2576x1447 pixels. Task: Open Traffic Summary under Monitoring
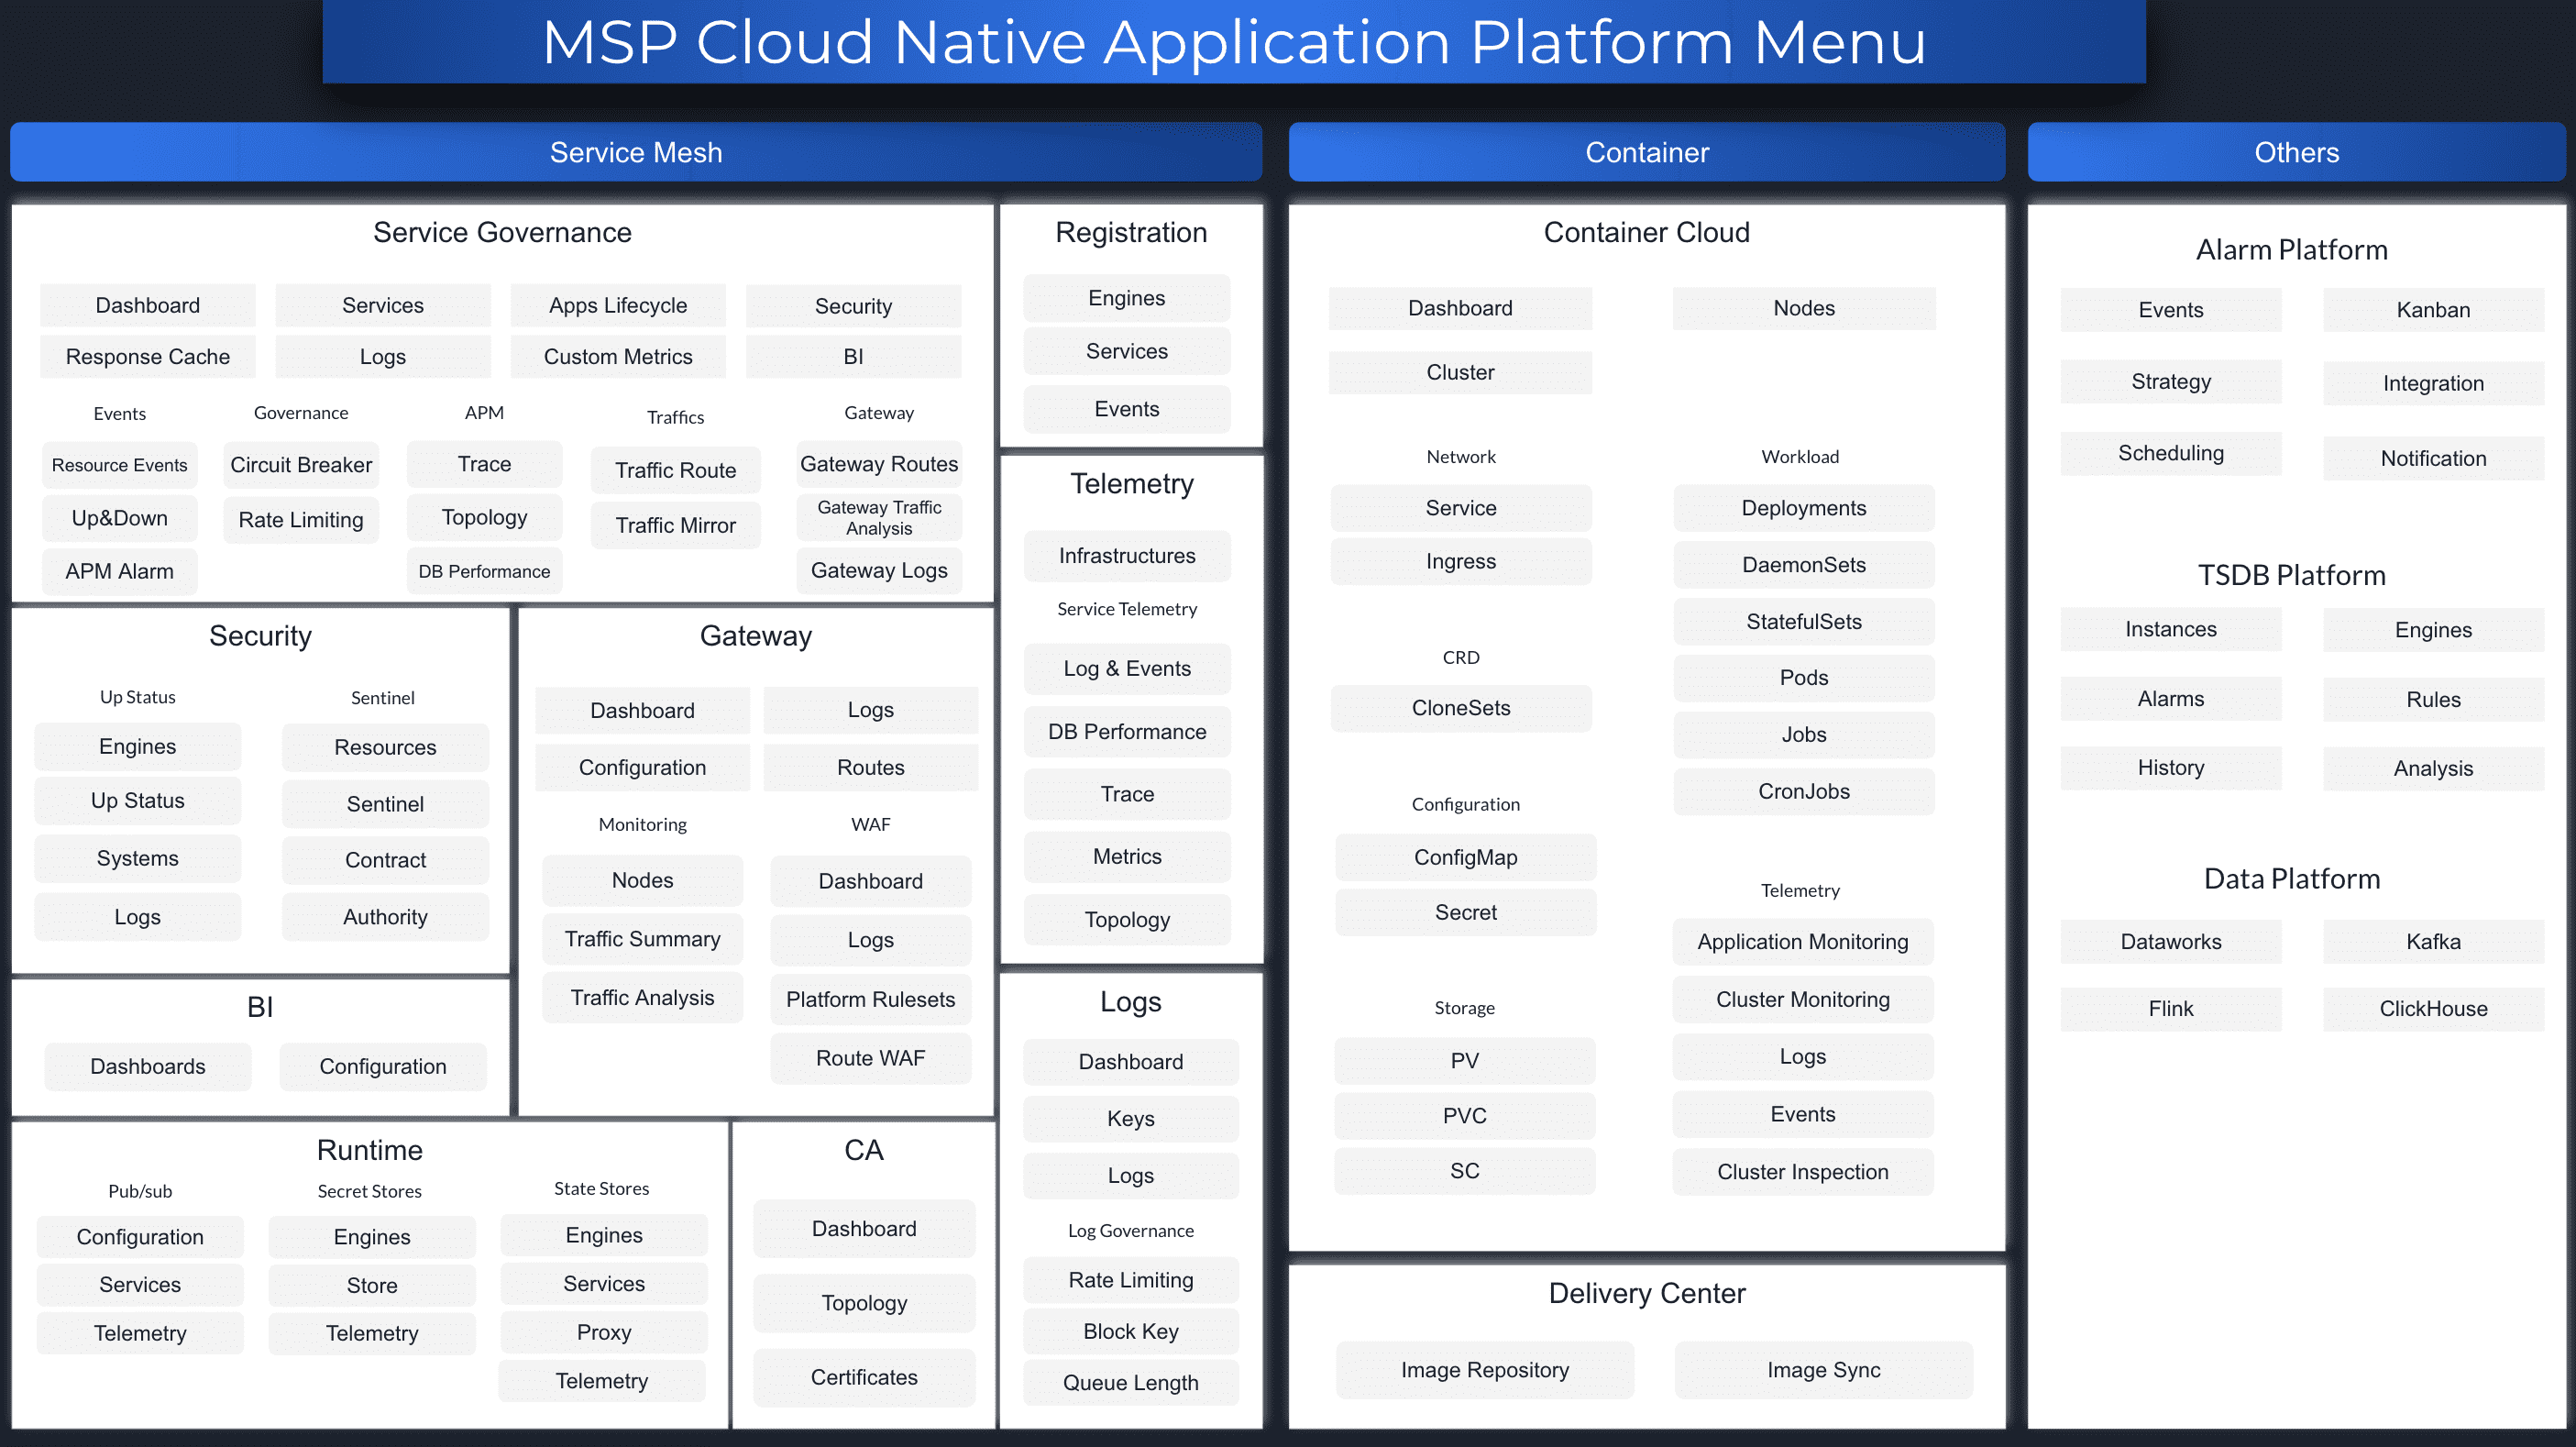pos(642,939)
